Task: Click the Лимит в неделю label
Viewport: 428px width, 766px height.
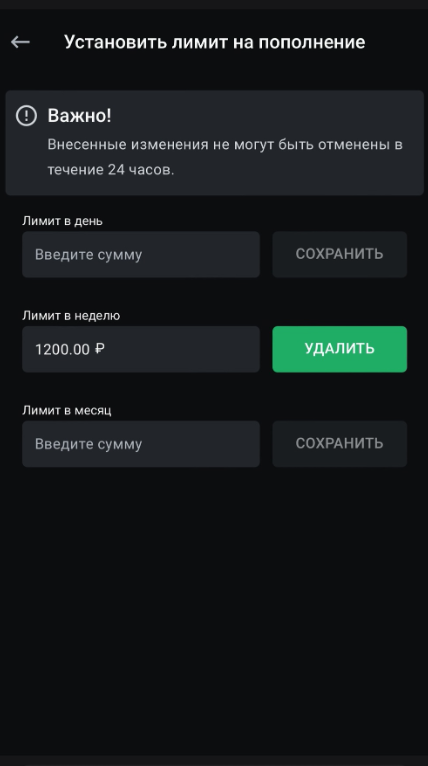Action: coord(71,316)
